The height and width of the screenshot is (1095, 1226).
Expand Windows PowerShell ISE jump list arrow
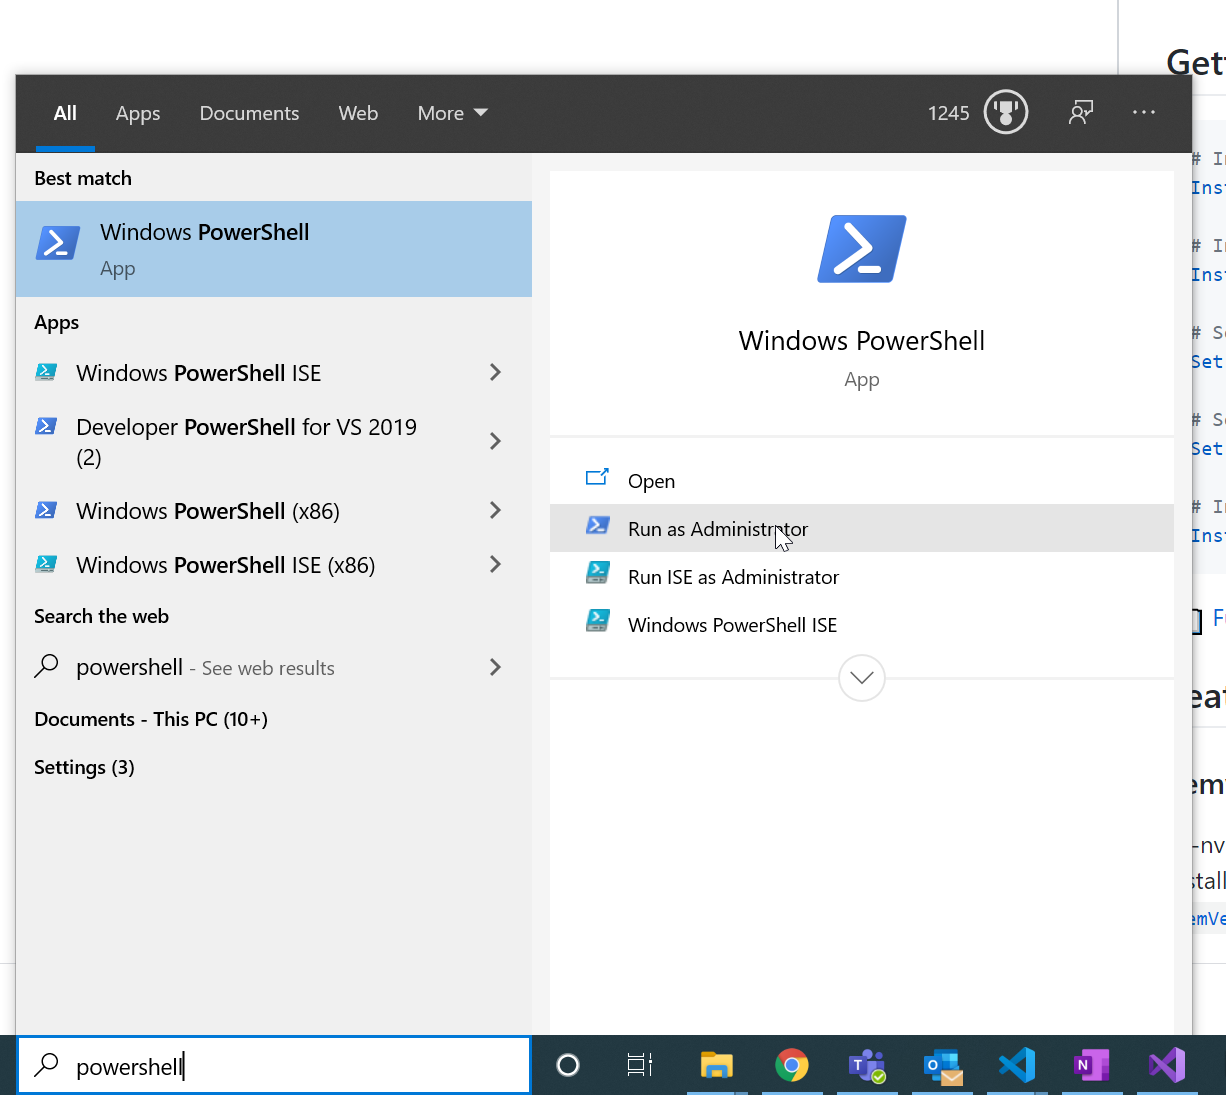[x=495, y=372]
